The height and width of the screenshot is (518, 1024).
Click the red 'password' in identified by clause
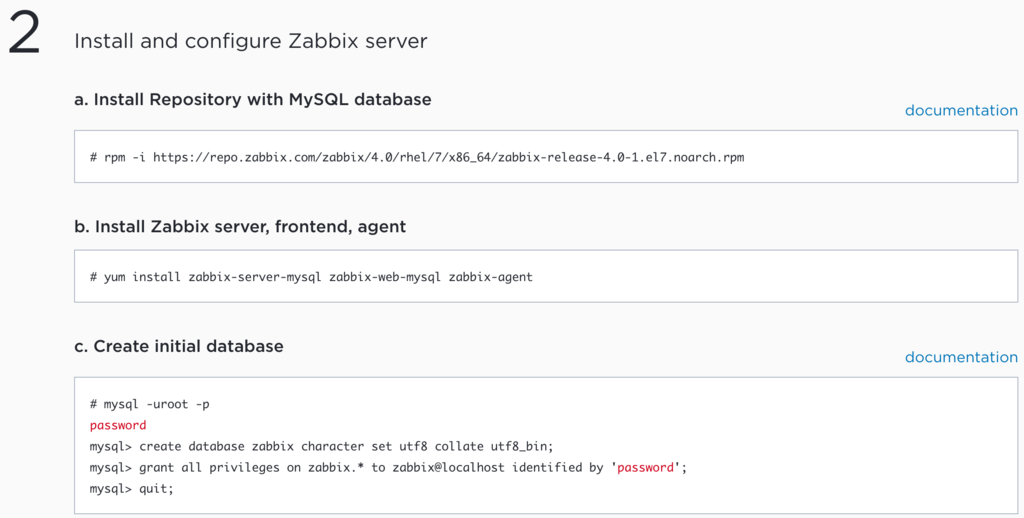point(645,467)
